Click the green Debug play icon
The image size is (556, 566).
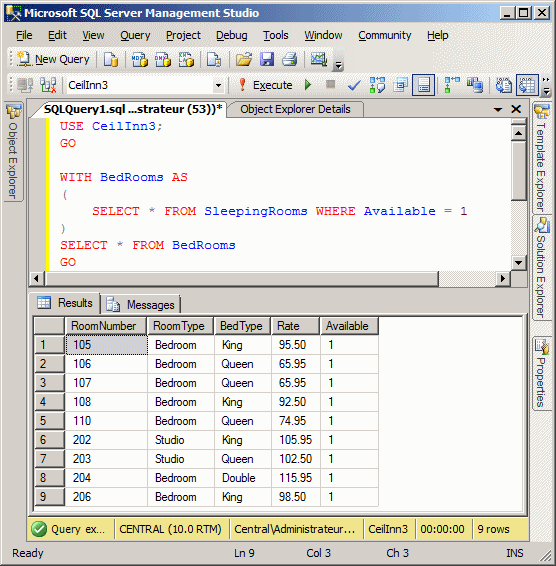tap(308, 85)
